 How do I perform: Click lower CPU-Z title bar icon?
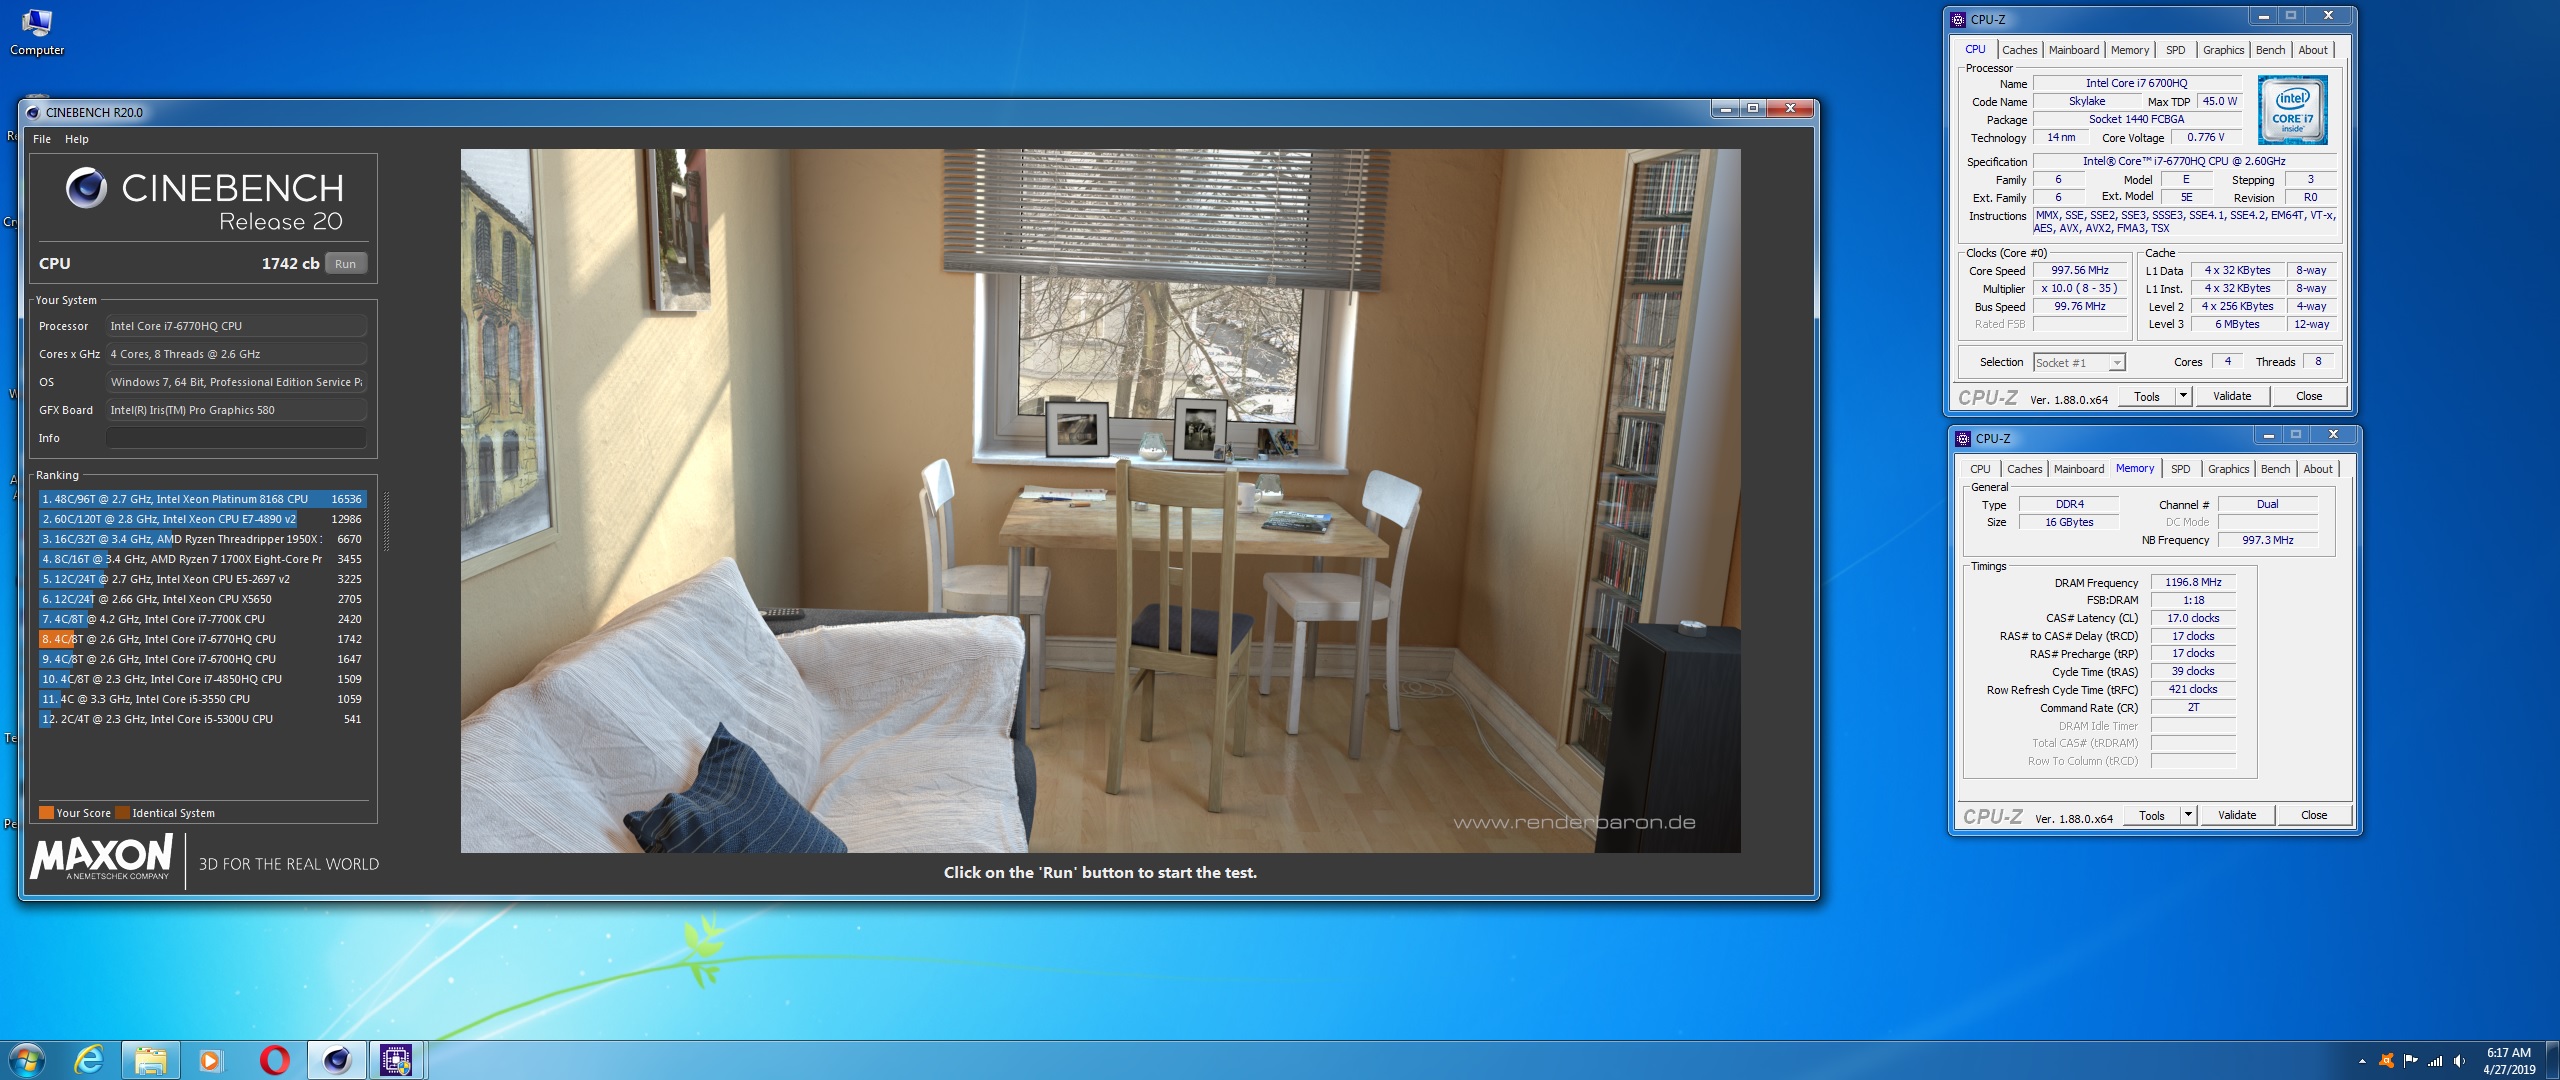(1962, 438)
